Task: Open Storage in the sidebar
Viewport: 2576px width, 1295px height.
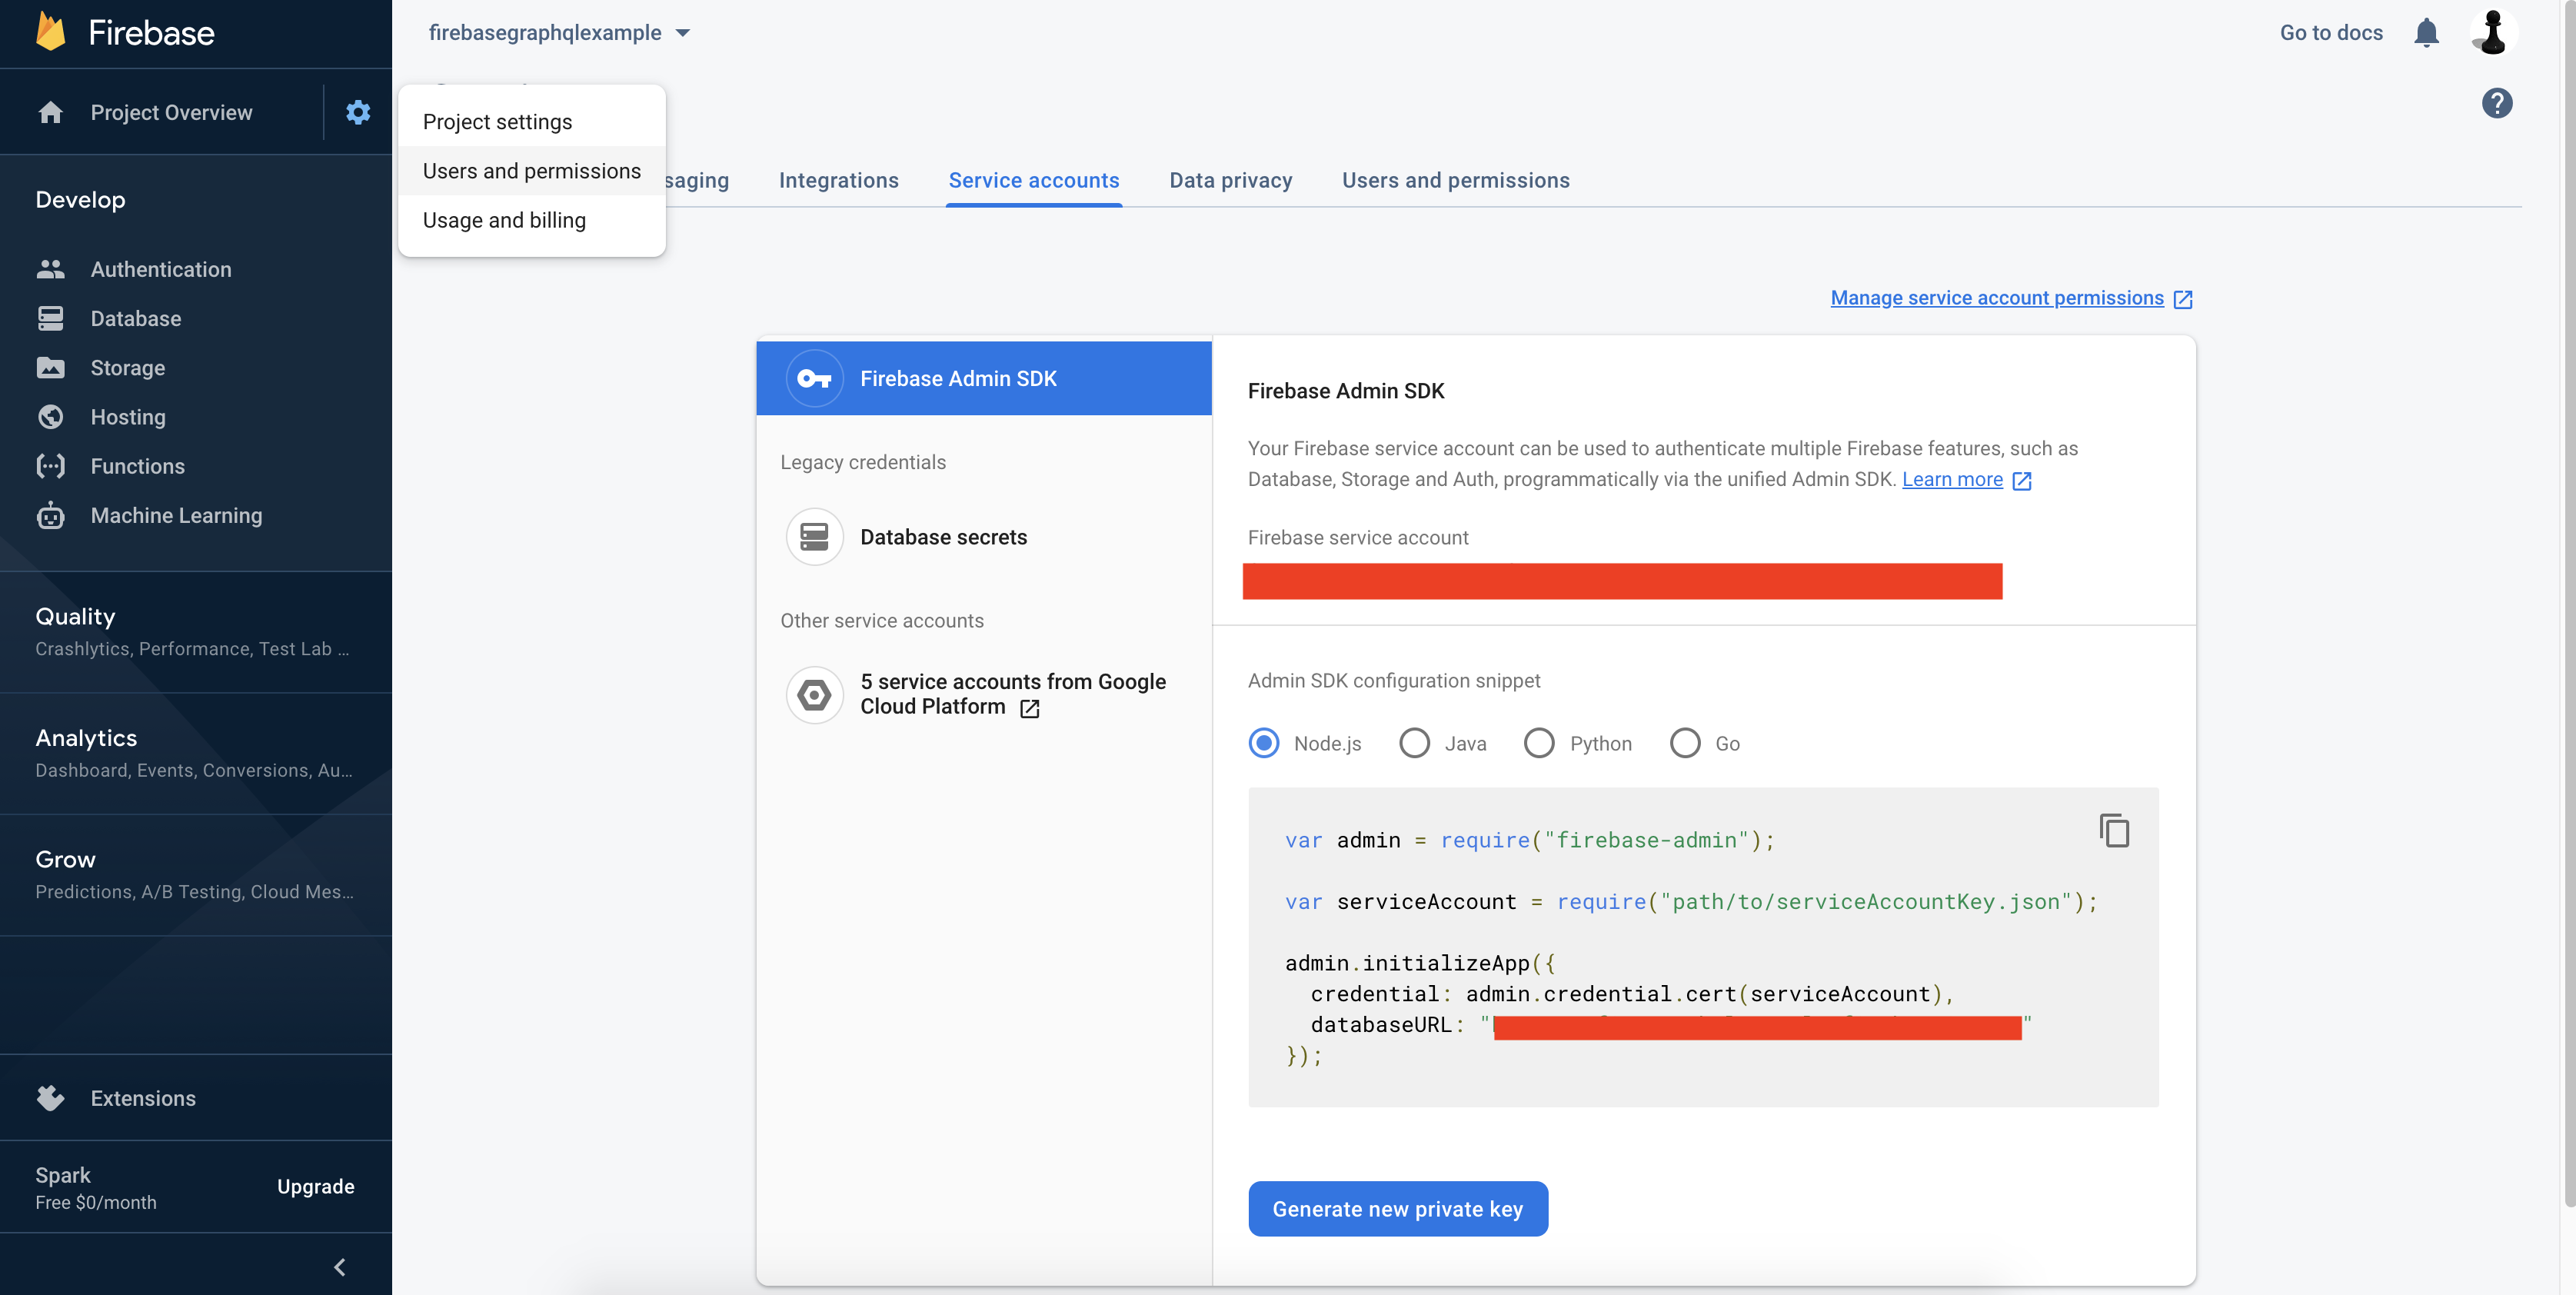Action: point(127,367)
